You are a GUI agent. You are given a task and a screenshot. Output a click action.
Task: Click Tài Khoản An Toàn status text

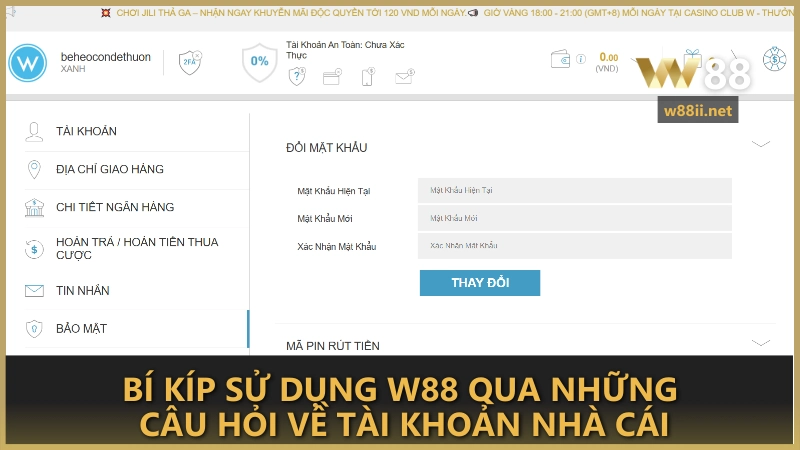345,50
